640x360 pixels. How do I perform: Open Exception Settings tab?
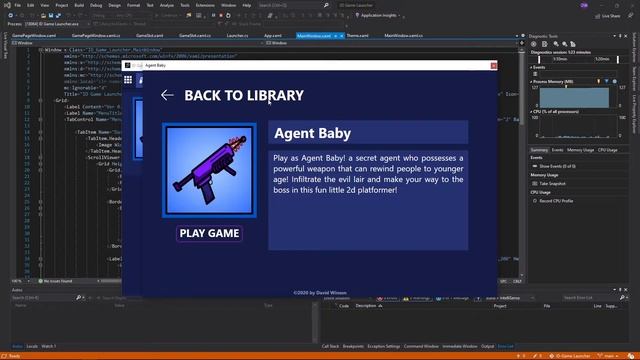384,346
